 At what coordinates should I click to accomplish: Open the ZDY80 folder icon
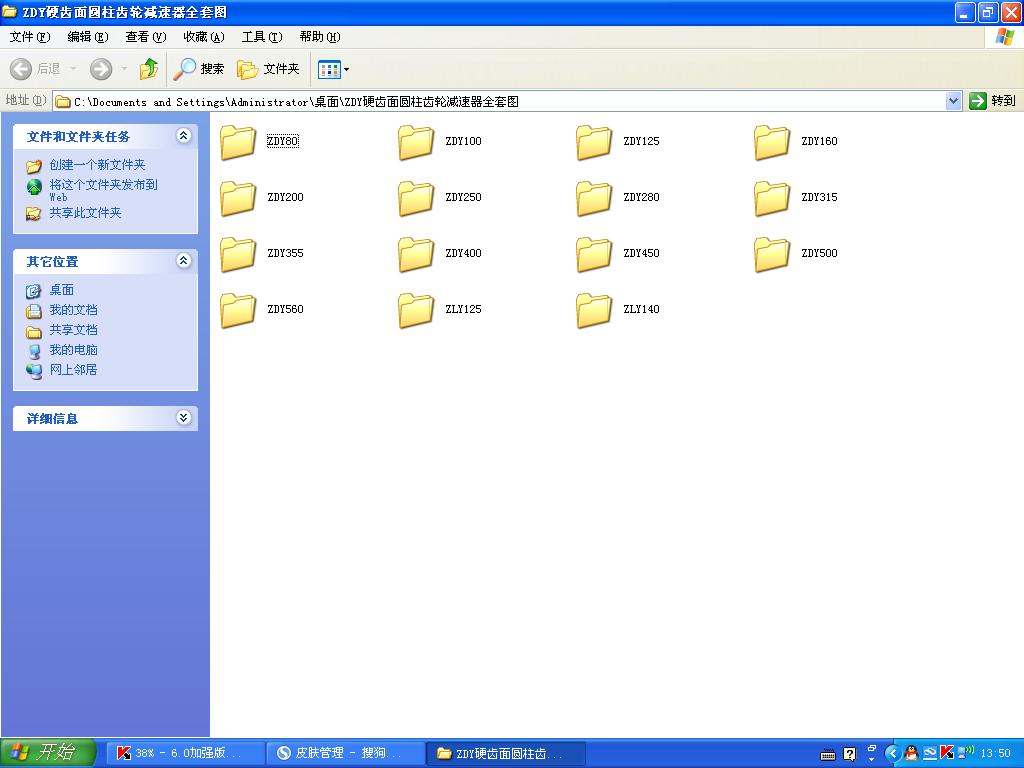point(238,142)
